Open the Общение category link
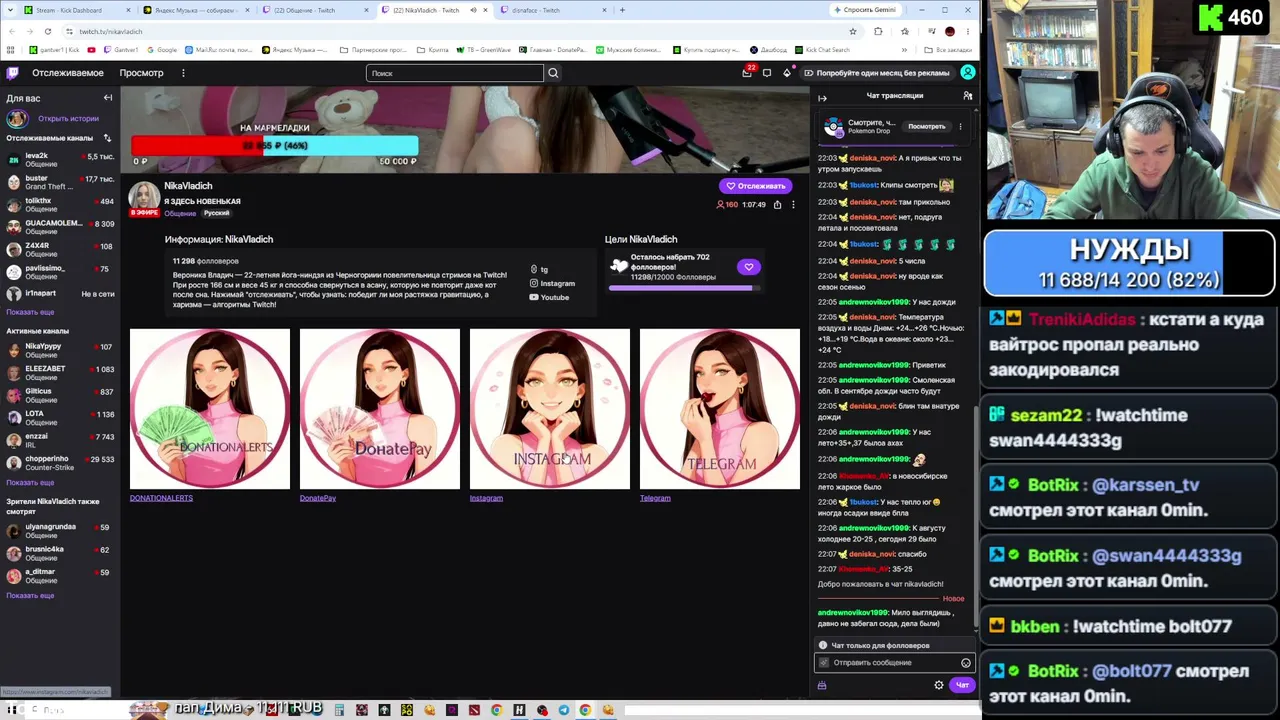 (x=180, y=213)
